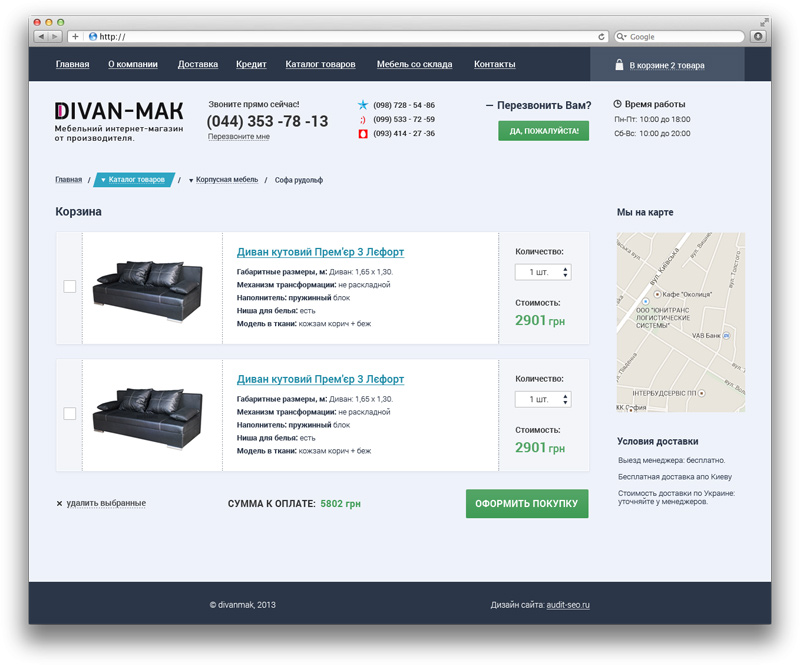The width and height of the screenshot is (800, 666).
Task: Click the red MTS phone operator icon
Action: pos(362,133)
